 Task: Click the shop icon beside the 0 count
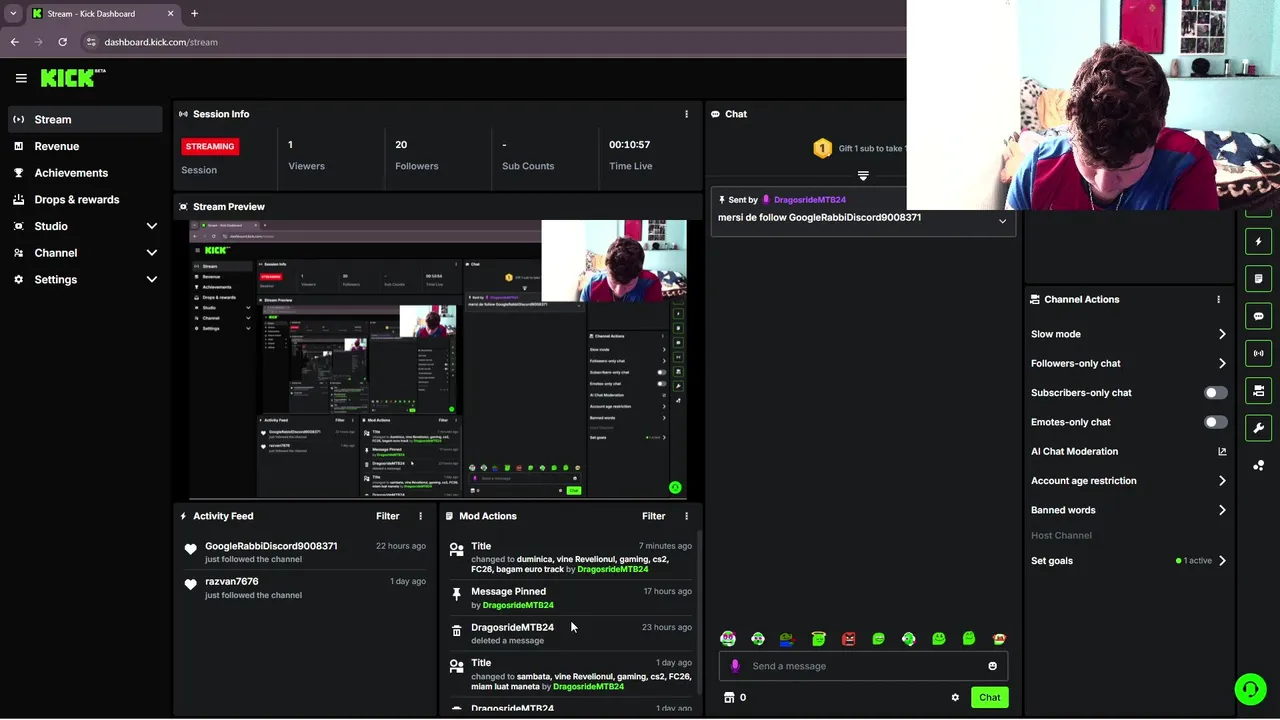729,697
